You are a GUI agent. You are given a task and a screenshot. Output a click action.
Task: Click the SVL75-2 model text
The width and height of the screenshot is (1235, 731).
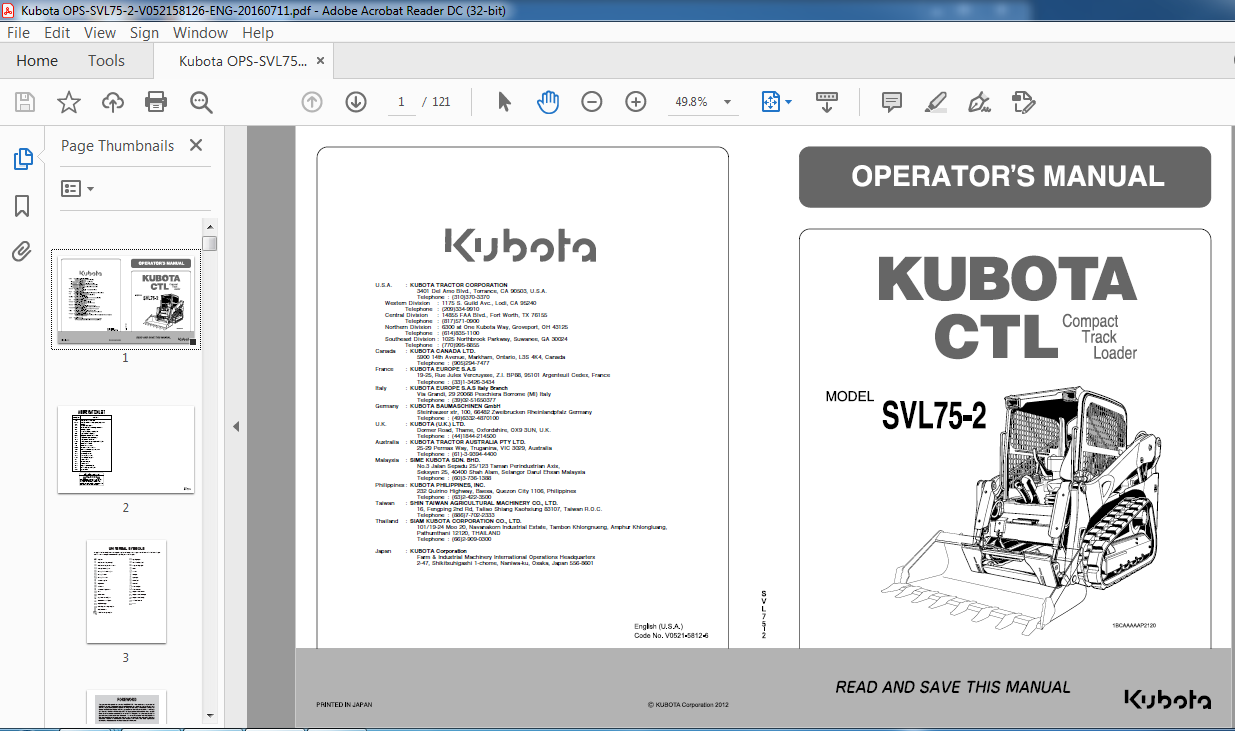coord(934,414)
